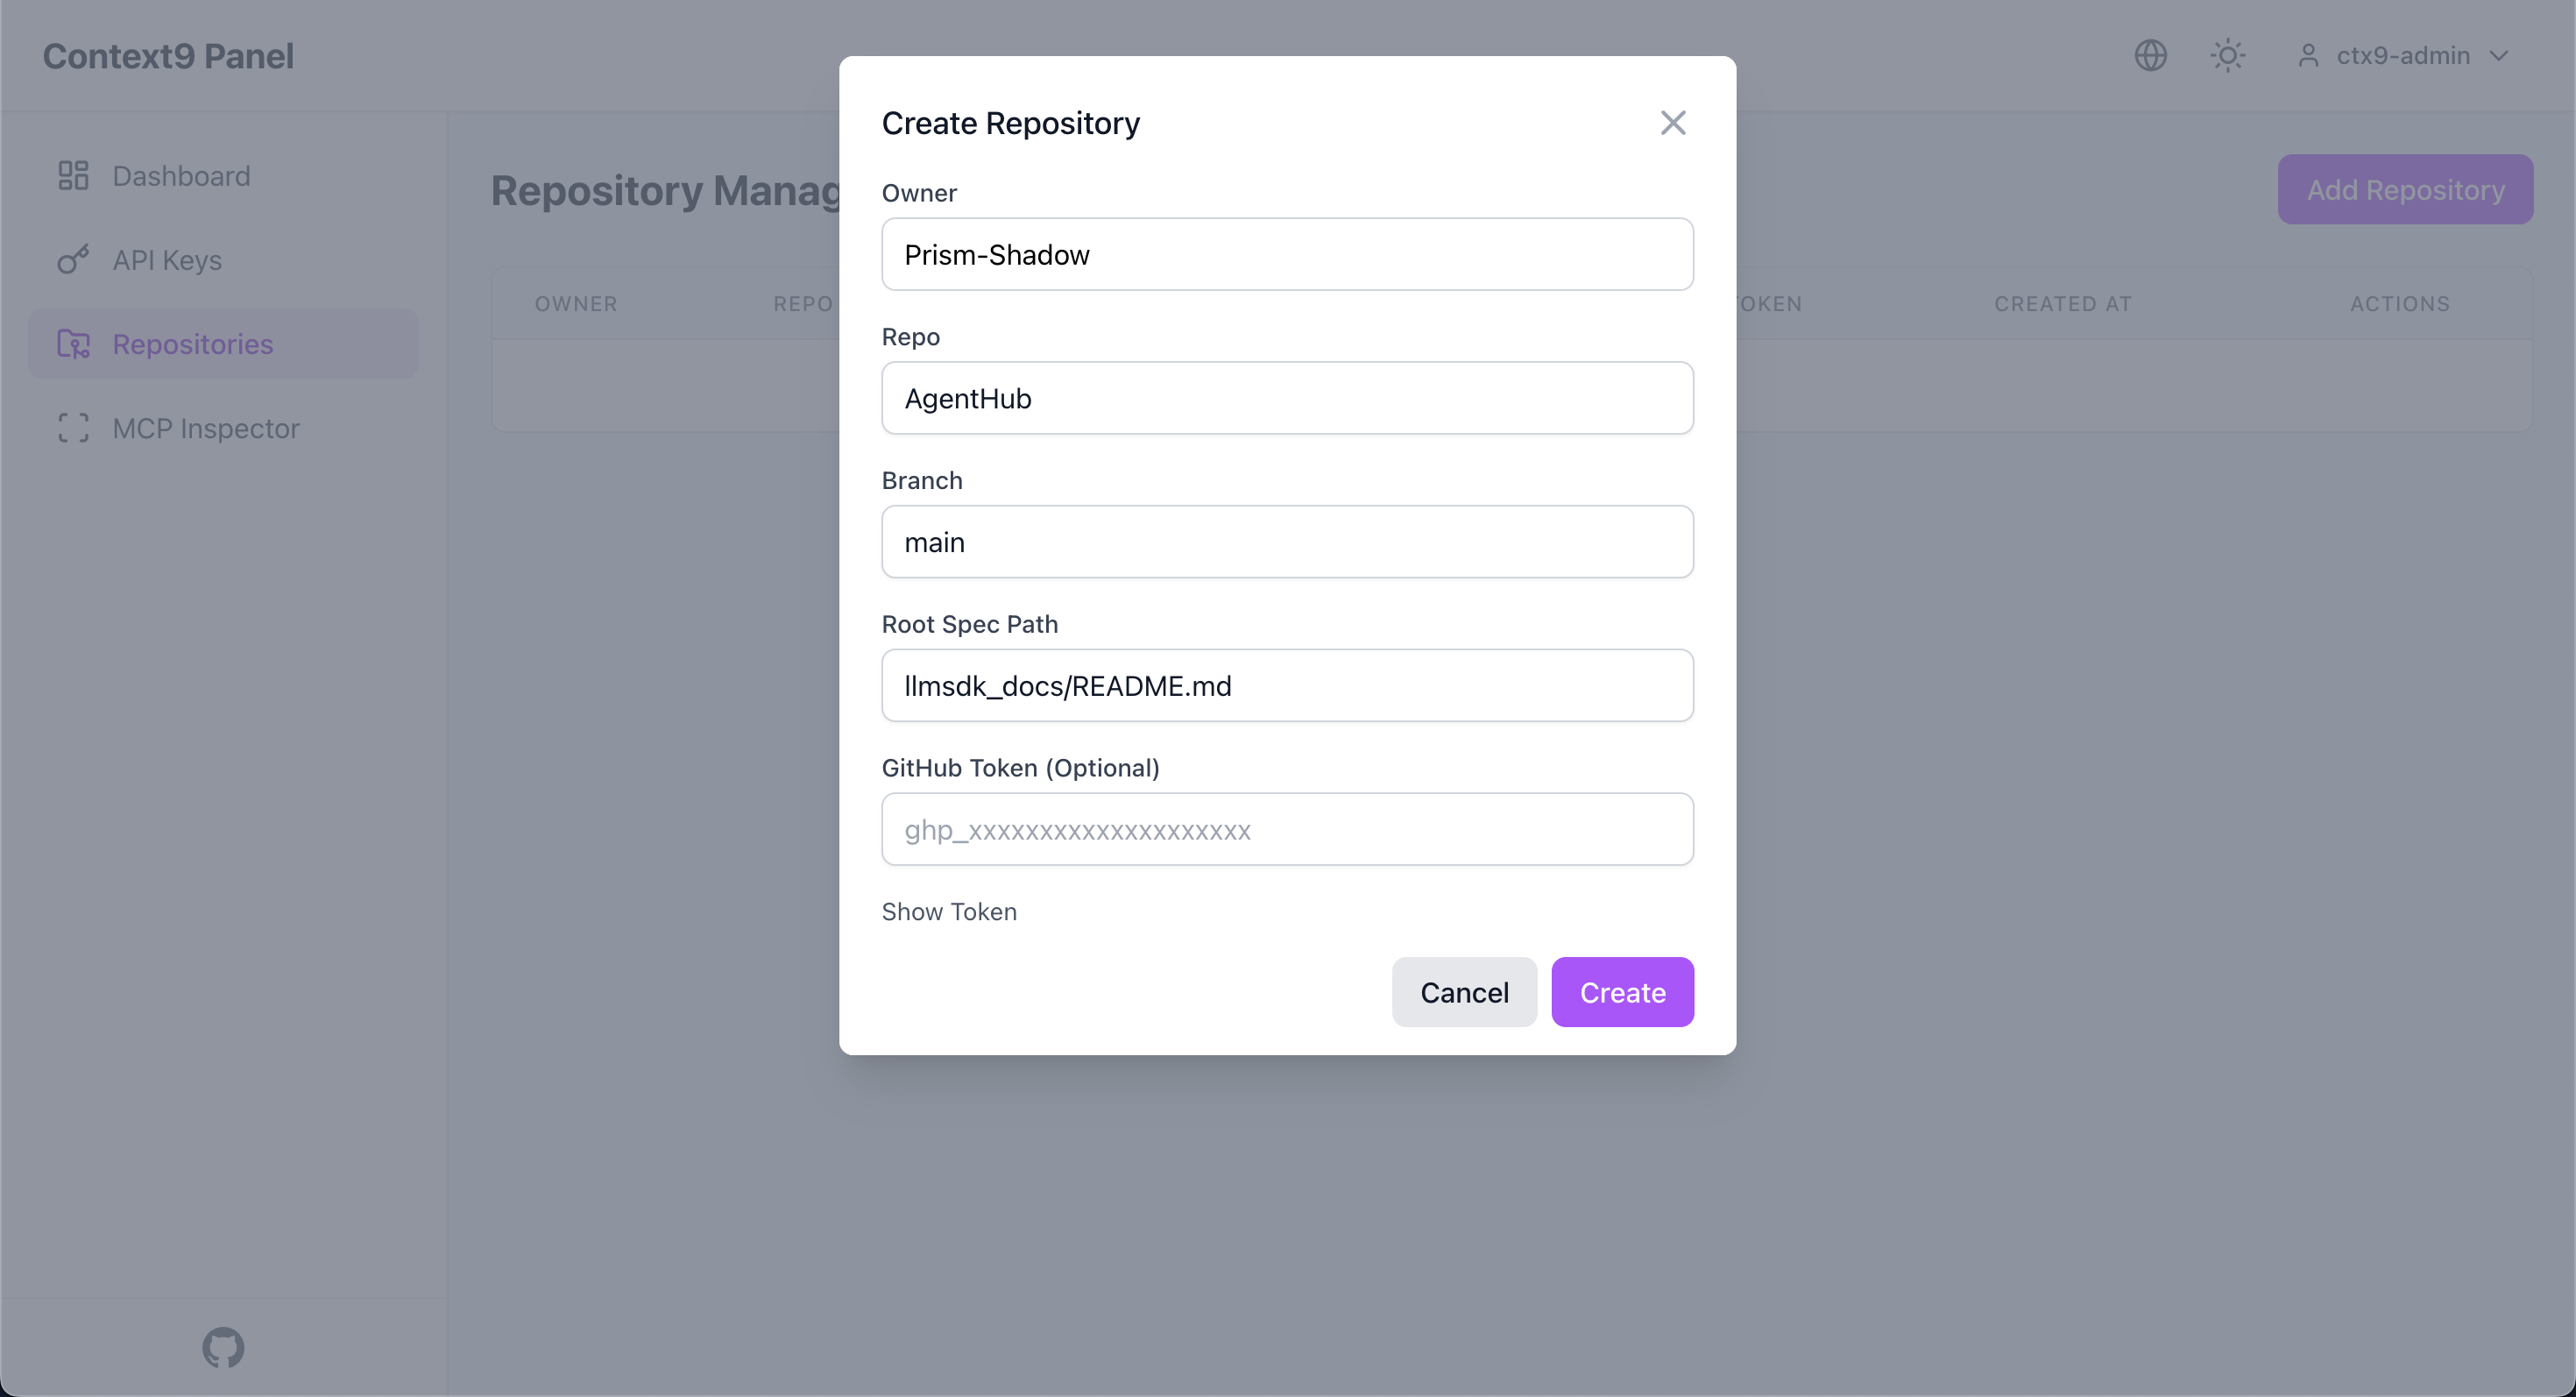Image resolution: width=2576 pixels, height=1397 pixels.
Task: Edit the Root Spec Path field
Action: tap(1287, 685)
